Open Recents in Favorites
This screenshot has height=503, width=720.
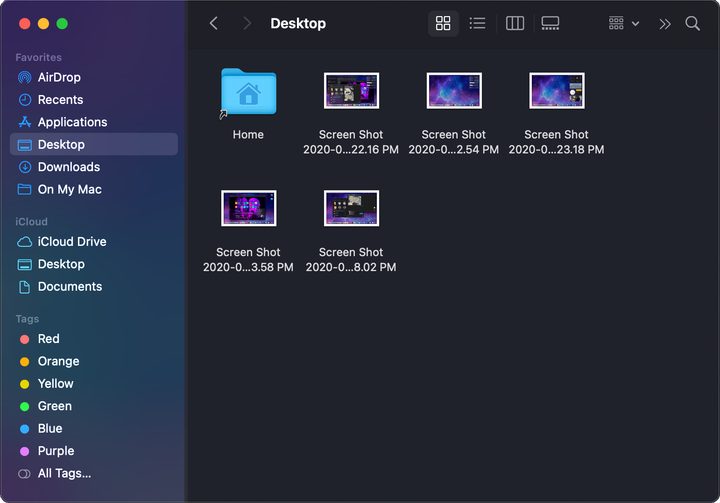(94, 100)
